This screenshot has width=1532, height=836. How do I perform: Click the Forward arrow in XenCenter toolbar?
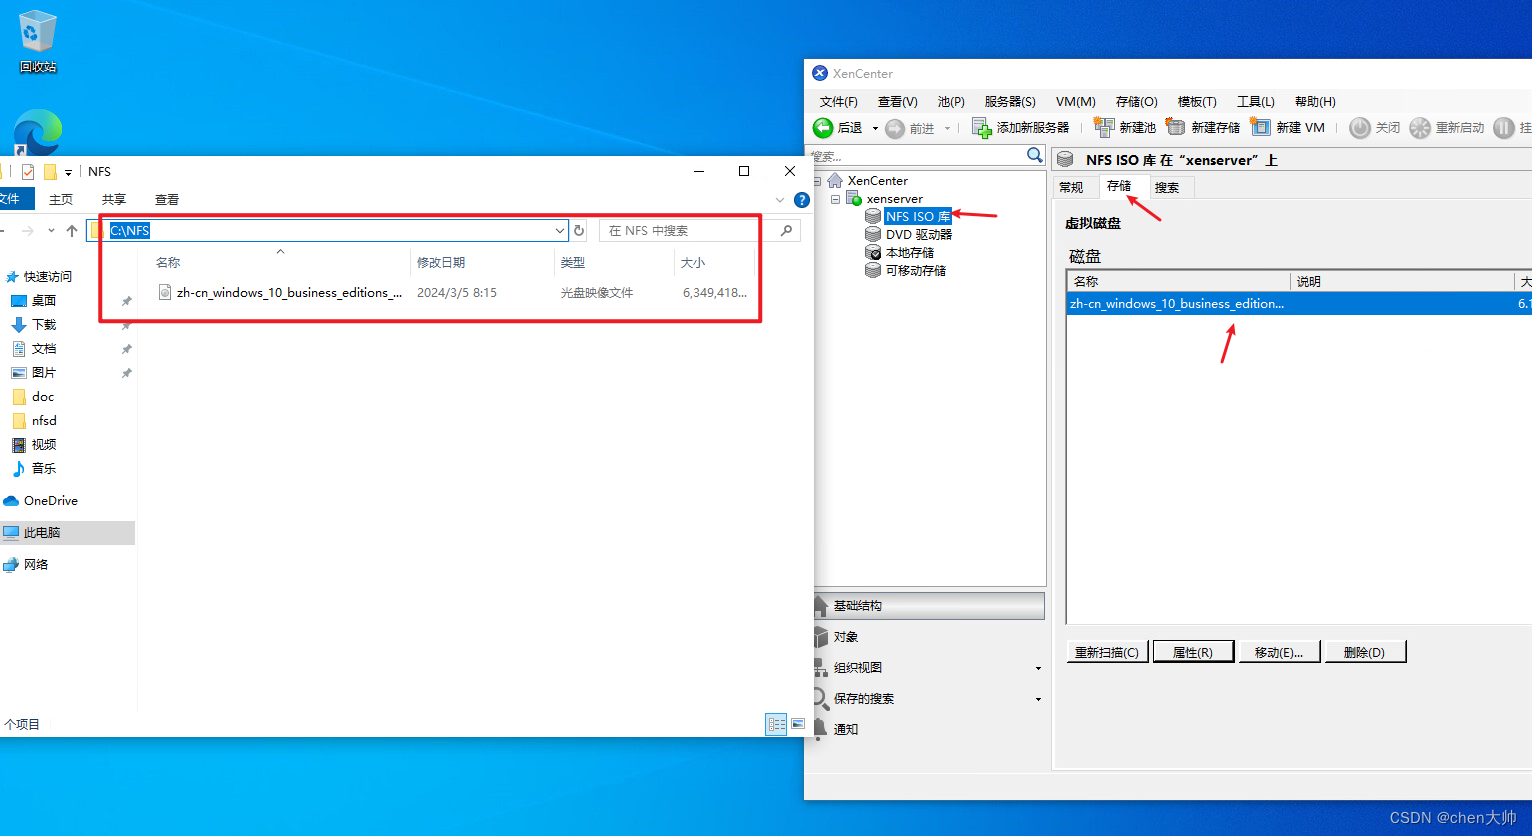(895, 128)
